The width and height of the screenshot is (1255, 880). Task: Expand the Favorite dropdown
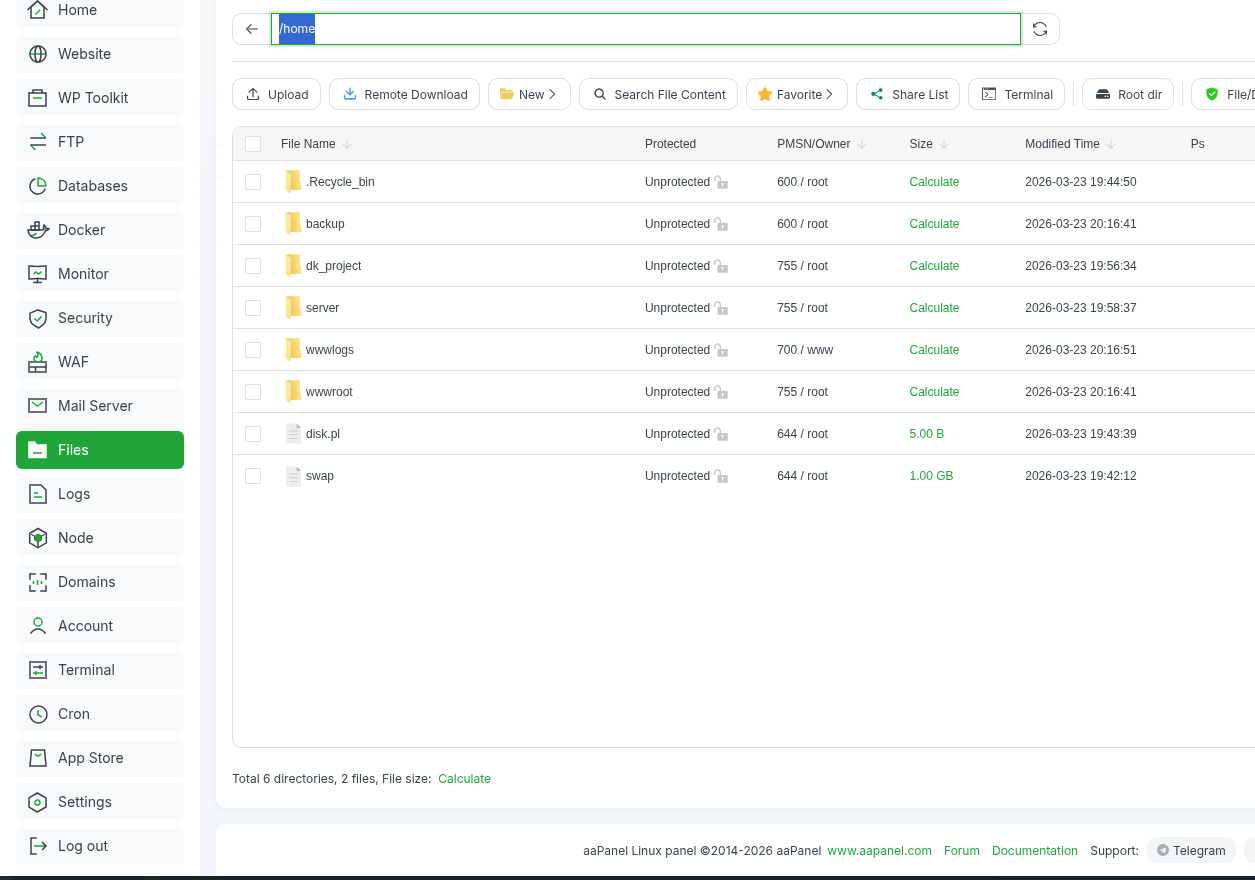click(796, 94)
